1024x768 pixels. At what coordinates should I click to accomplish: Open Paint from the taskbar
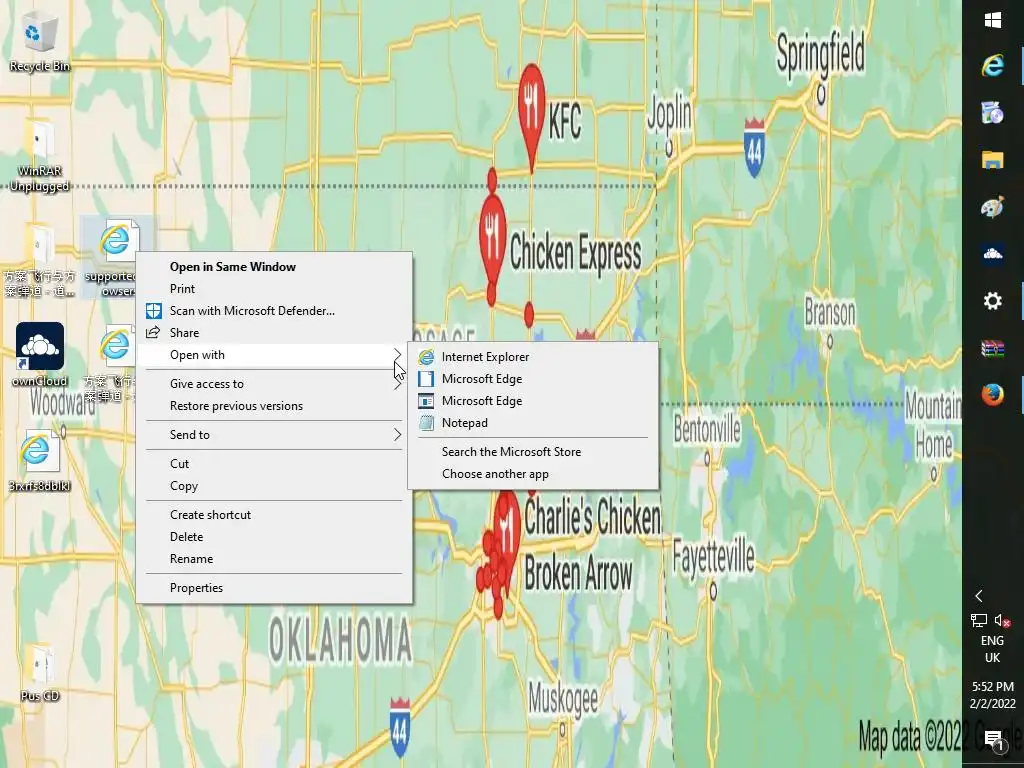point(993,207)
